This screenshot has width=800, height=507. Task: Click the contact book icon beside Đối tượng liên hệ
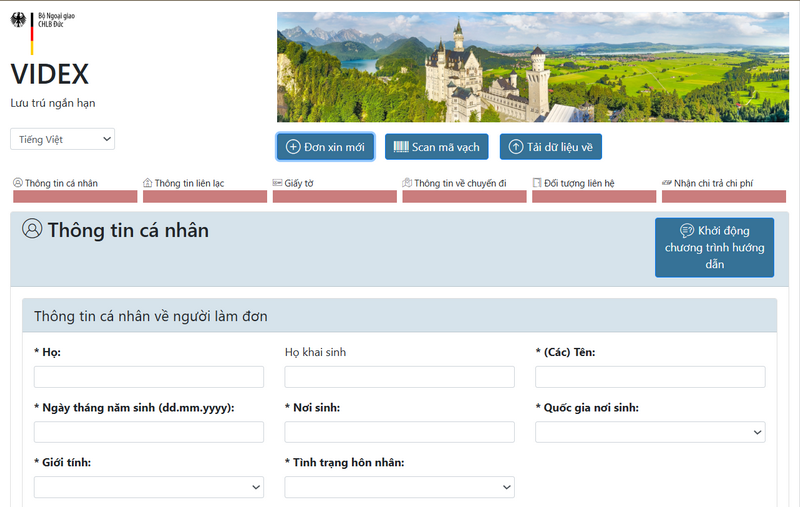[537, 183]
